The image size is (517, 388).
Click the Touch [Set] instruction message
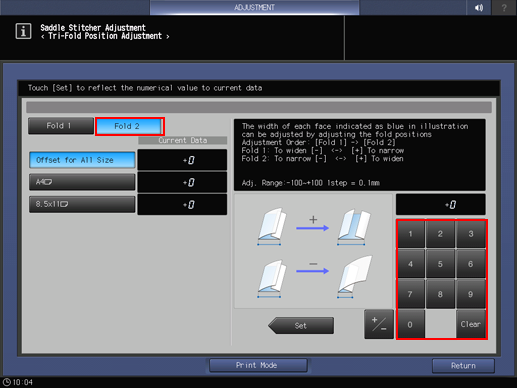[145, 88]
